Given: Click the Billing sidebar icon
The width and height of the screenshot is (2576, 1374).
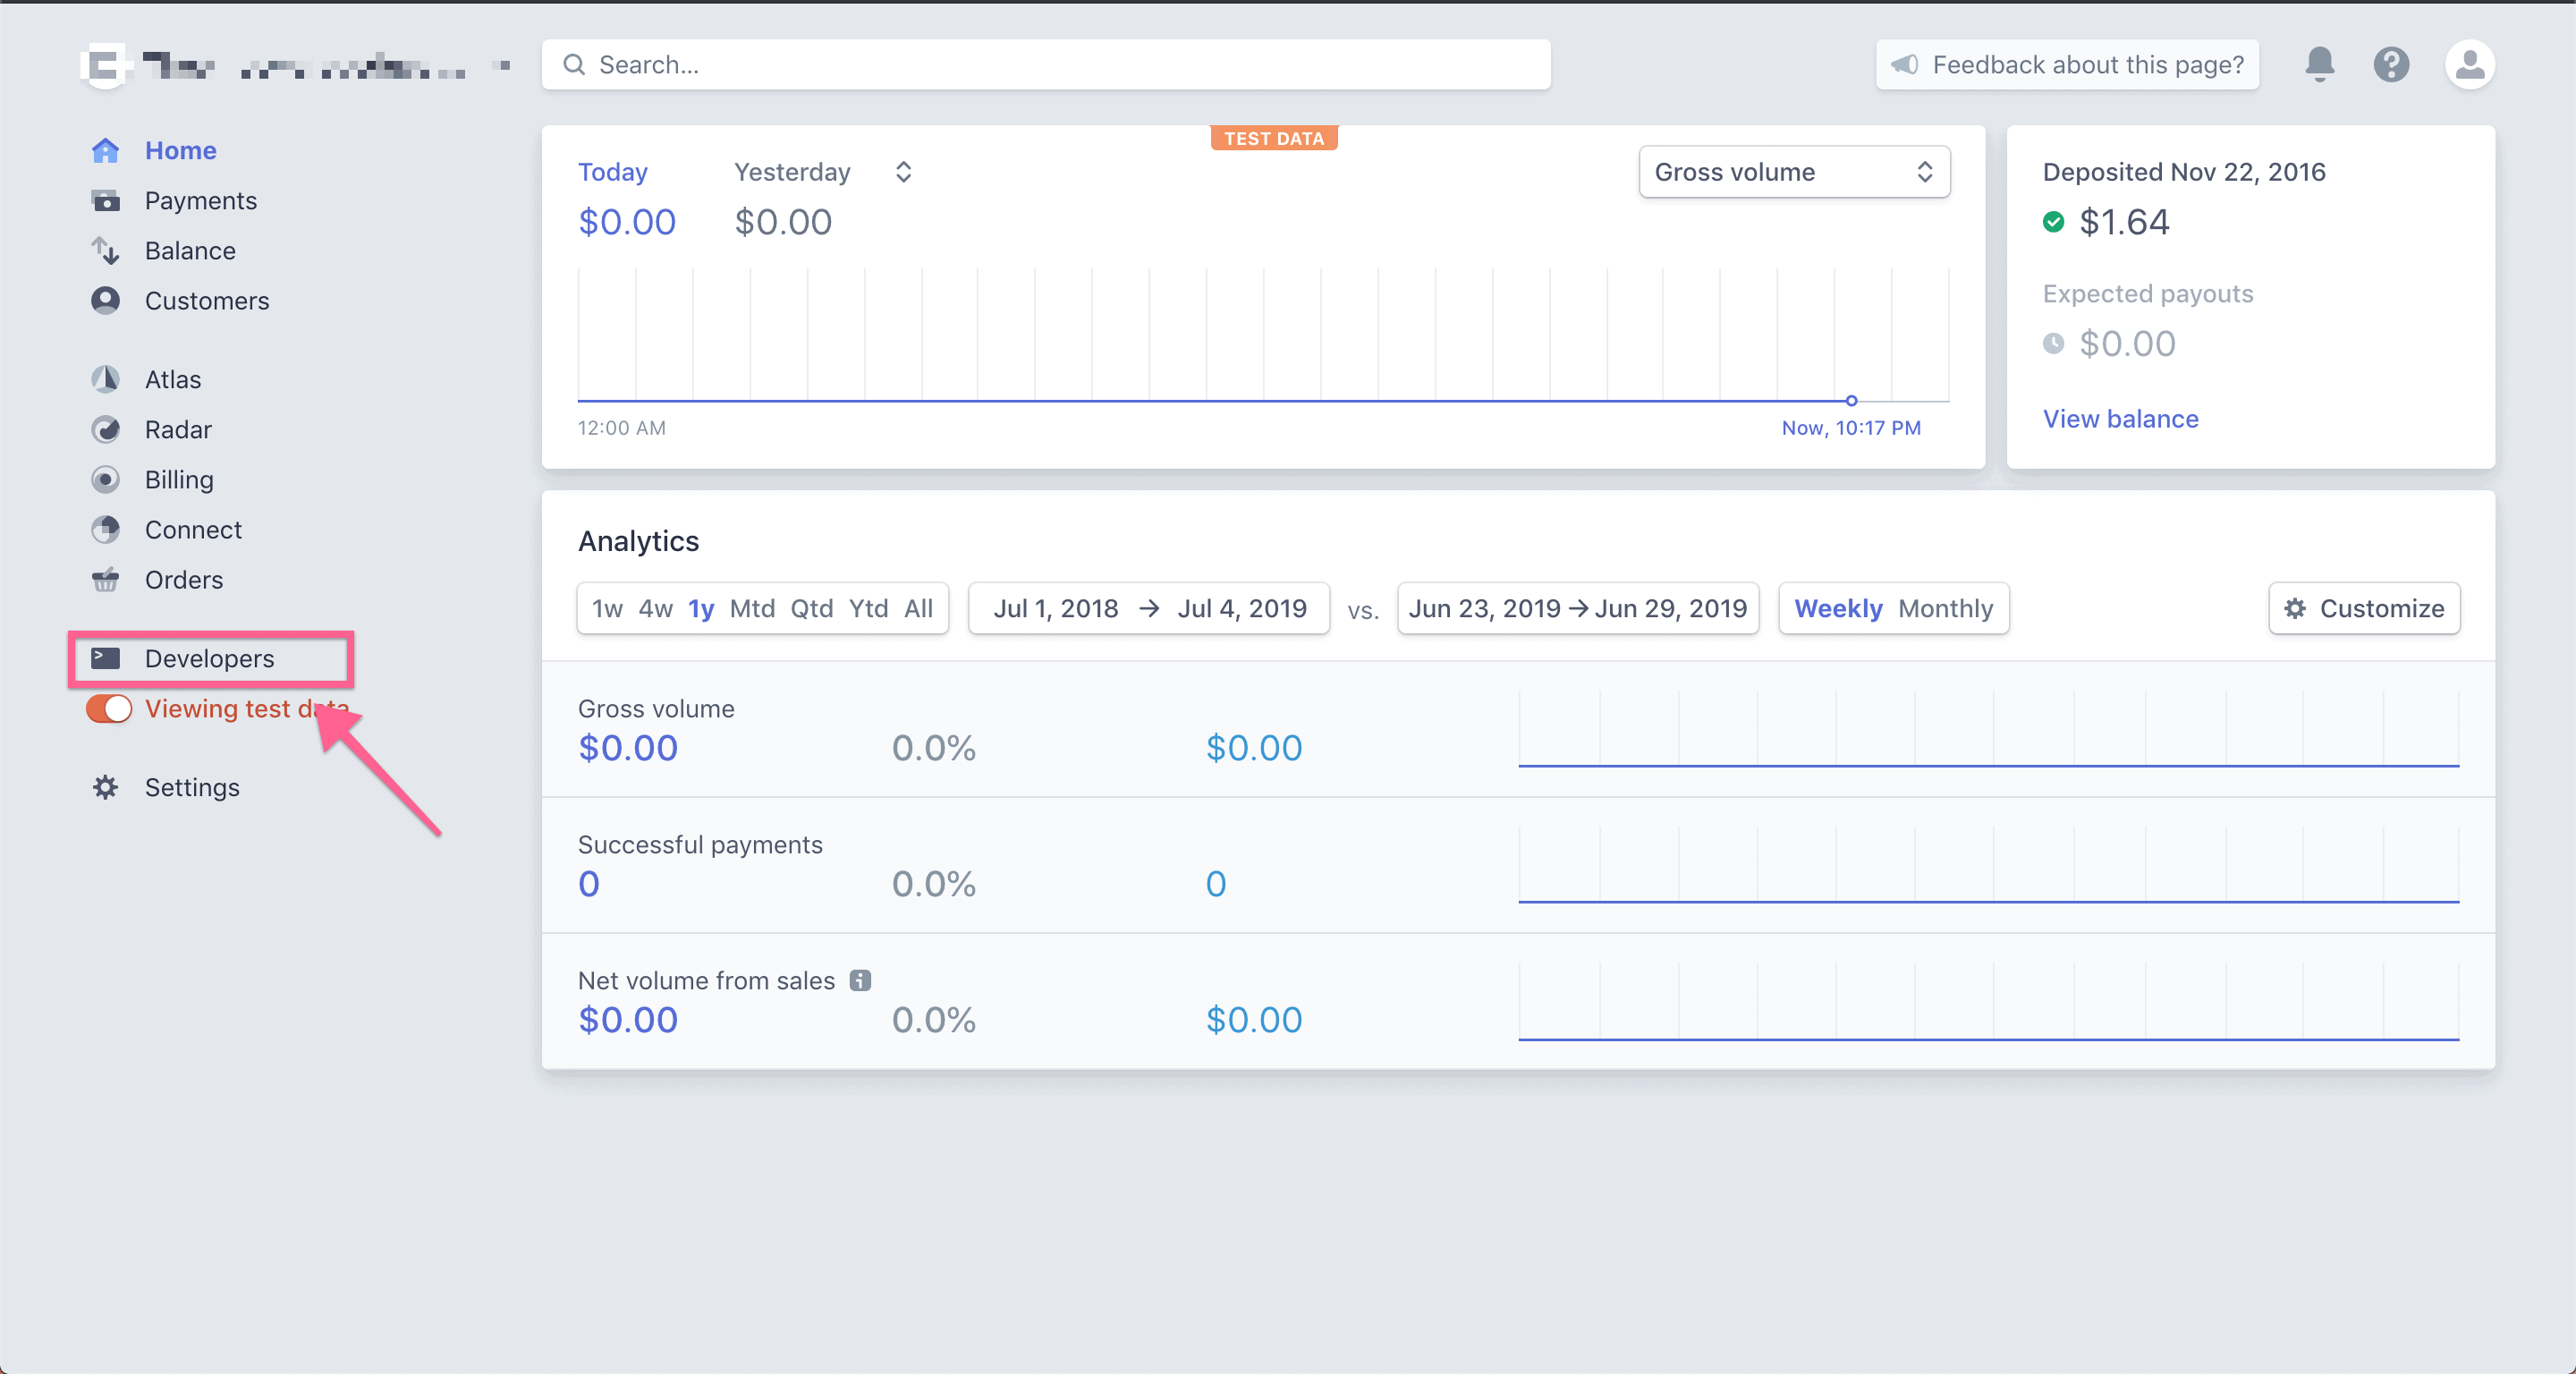Looking at the screenshot, I should (x=105, y=479).
